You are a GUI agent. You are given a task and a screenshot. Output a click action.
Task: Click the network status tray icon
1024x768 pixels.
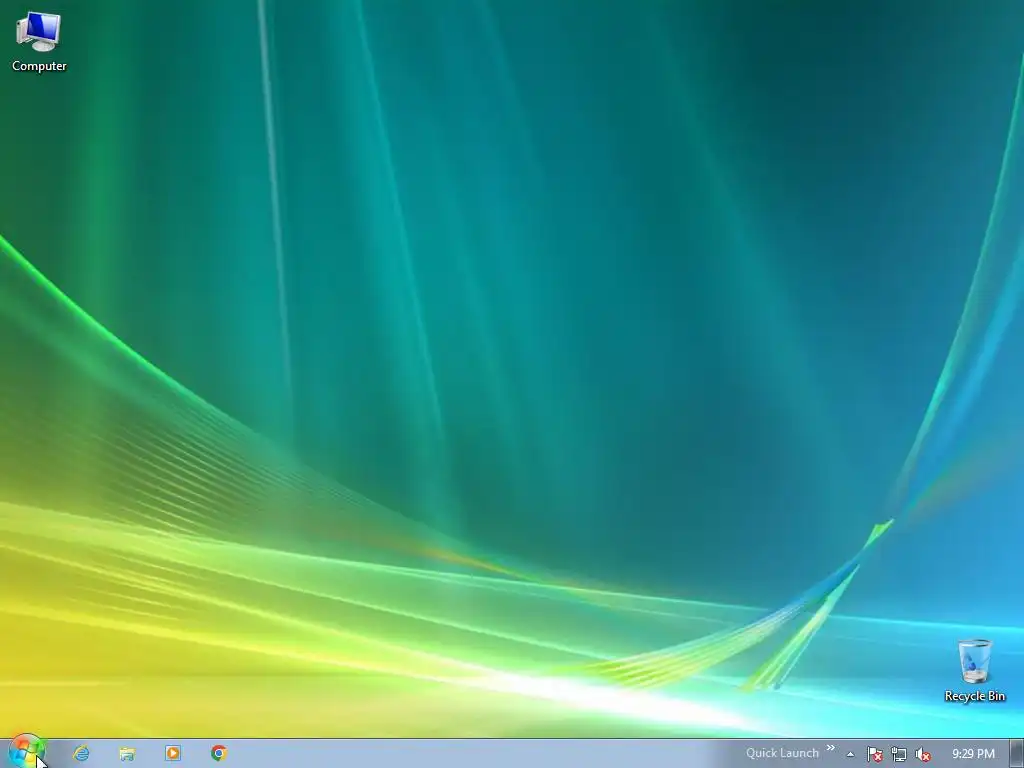click(899, 754)
